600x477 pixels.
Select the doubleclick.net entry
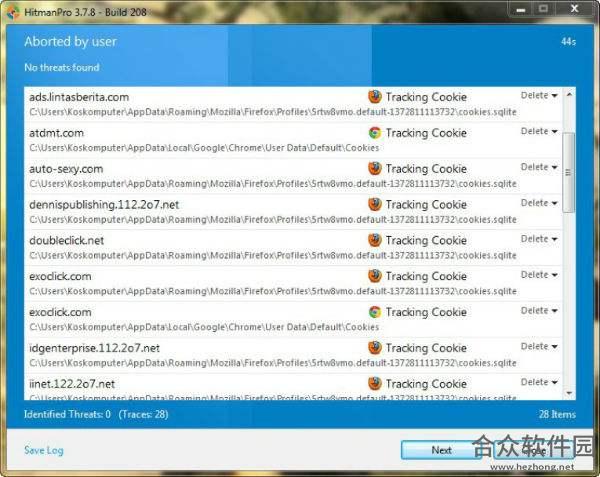[293, 247]
